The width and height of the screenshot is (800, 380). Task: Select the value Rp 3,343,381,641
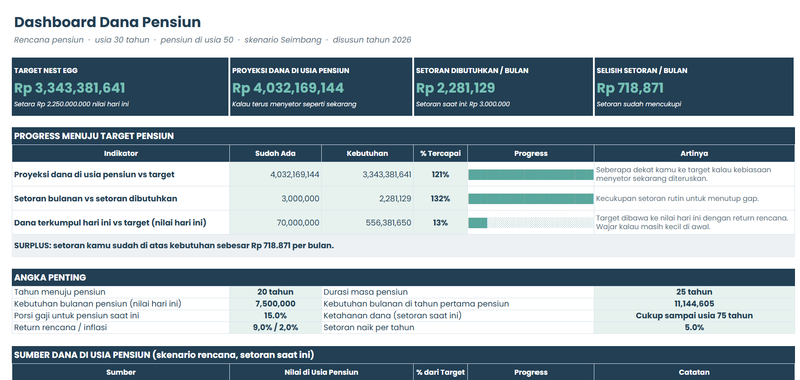(69, 88)
